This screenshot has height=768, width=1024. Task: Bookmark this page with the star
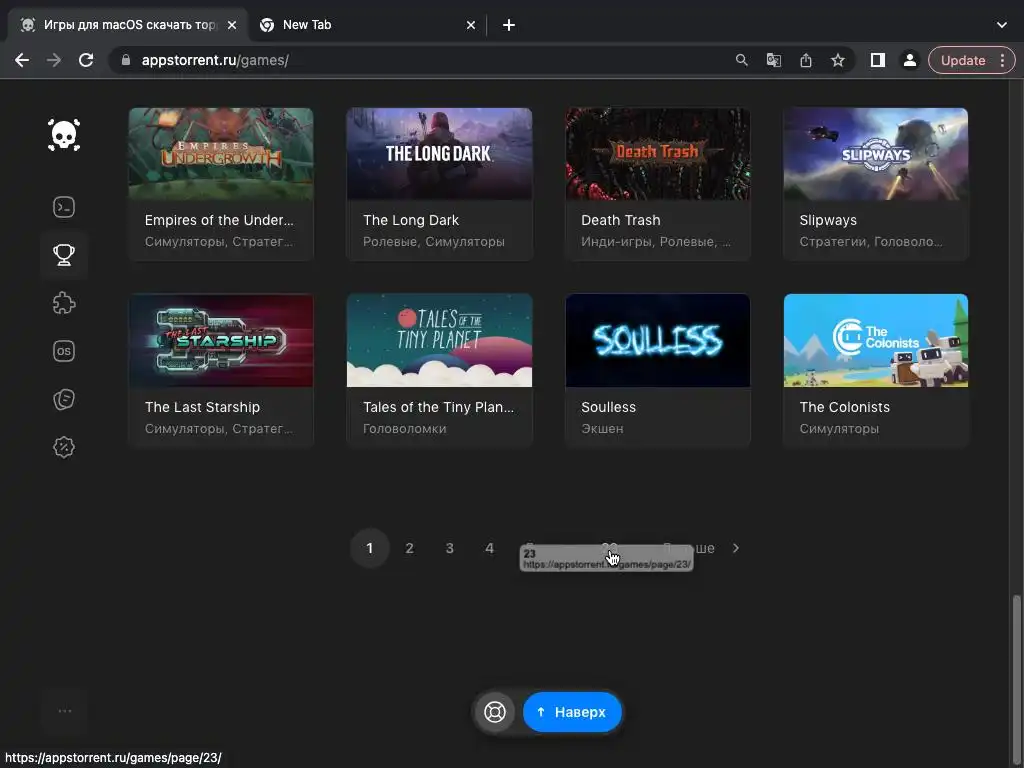click(x=838, y=60)
